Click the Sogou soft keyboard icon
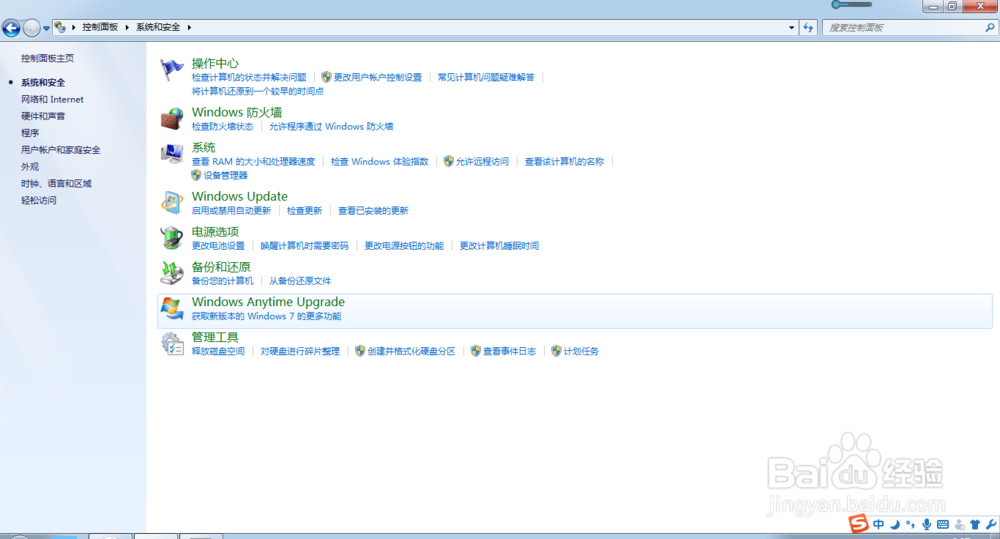Image resolution: width=1000 pixels, height=539 pixels. click(x=943, y=524)
